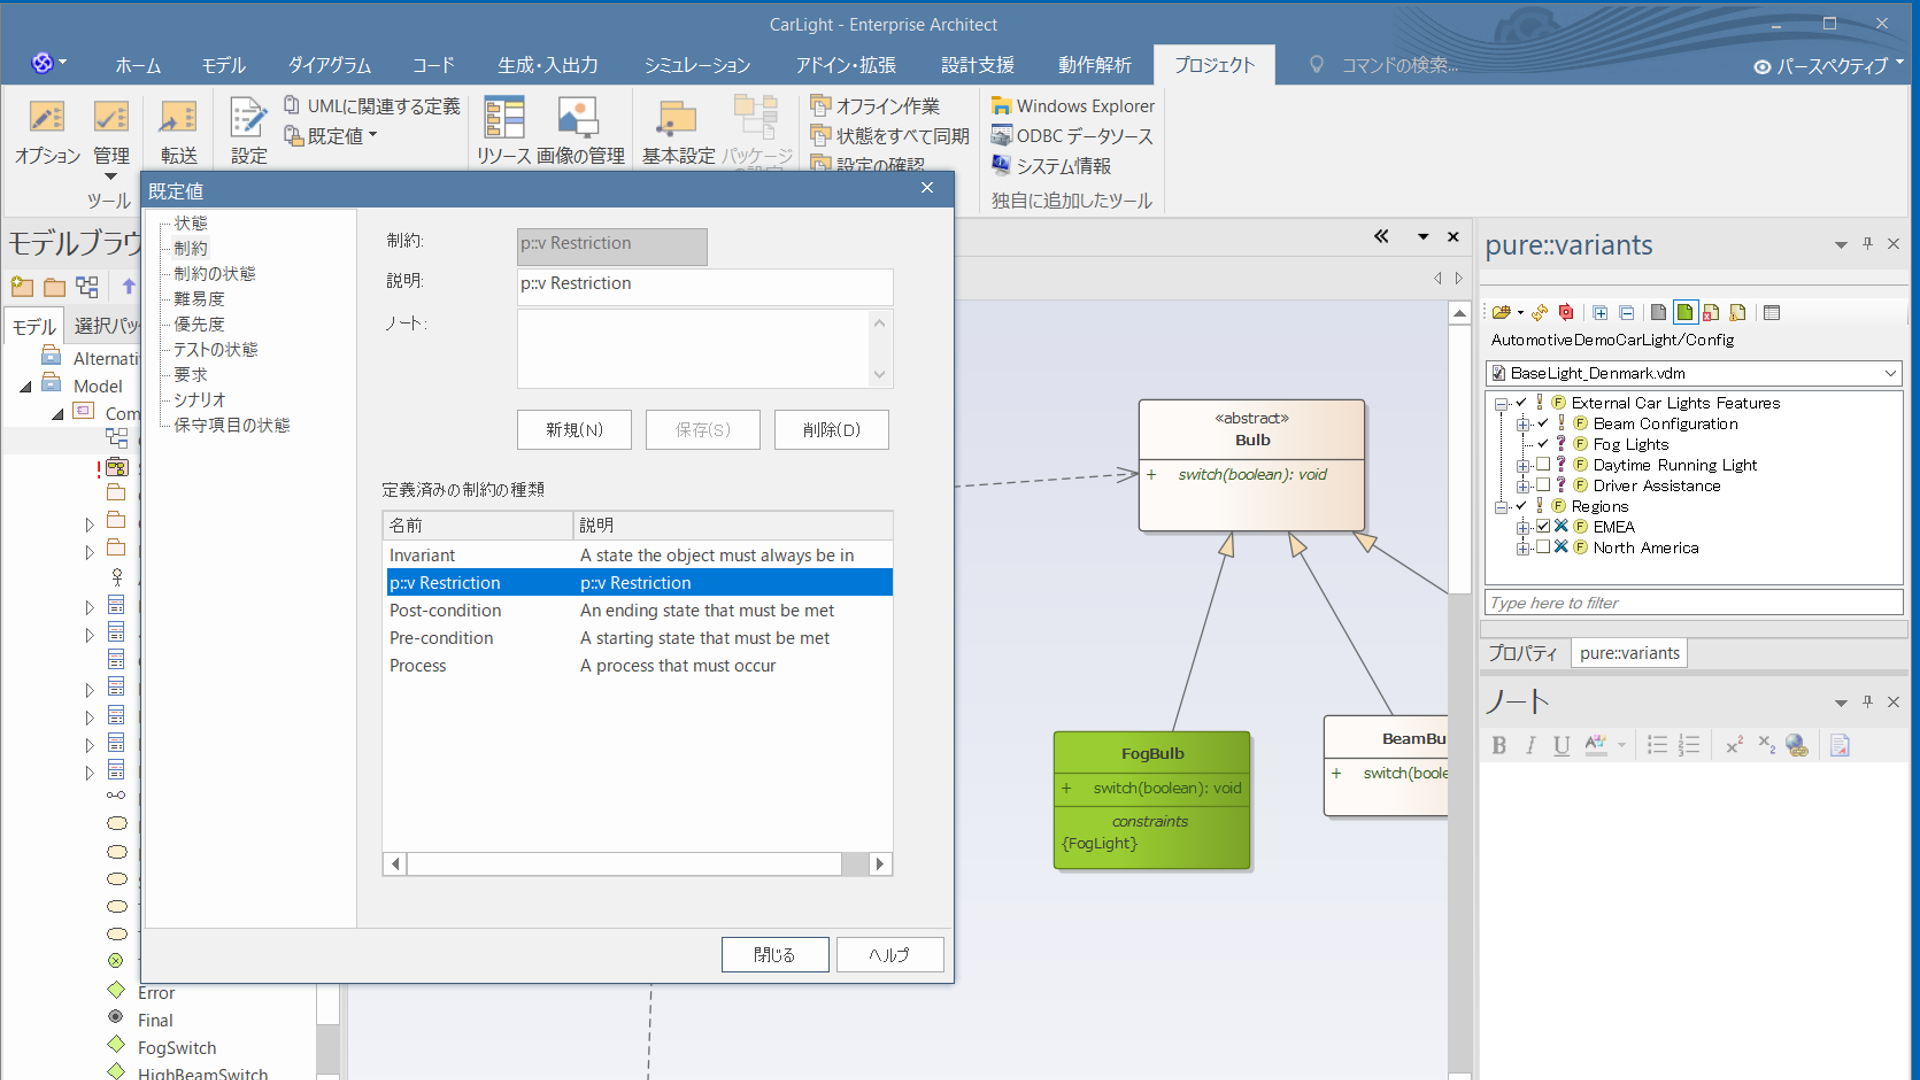Click the コマンドの検索 search box
1920x1080 pixels.
[x=1398, y=65]
